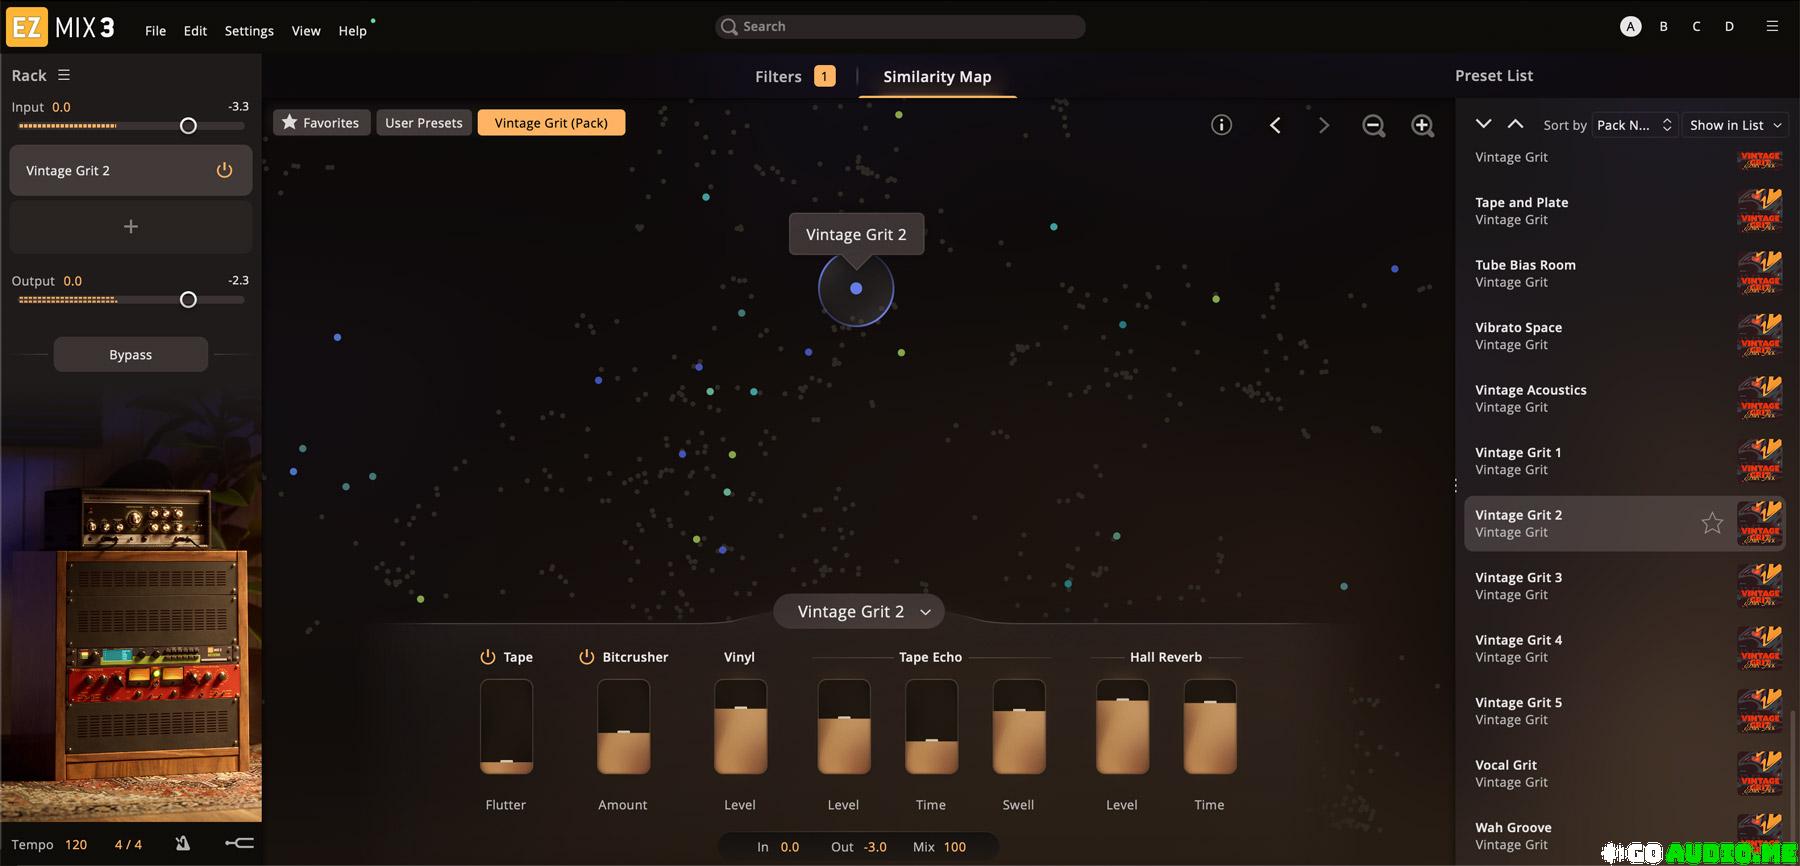This screenshot has width=1800, height=866.
Task: Click the Tape Echo Swell fader
Action: [1019, 727]
